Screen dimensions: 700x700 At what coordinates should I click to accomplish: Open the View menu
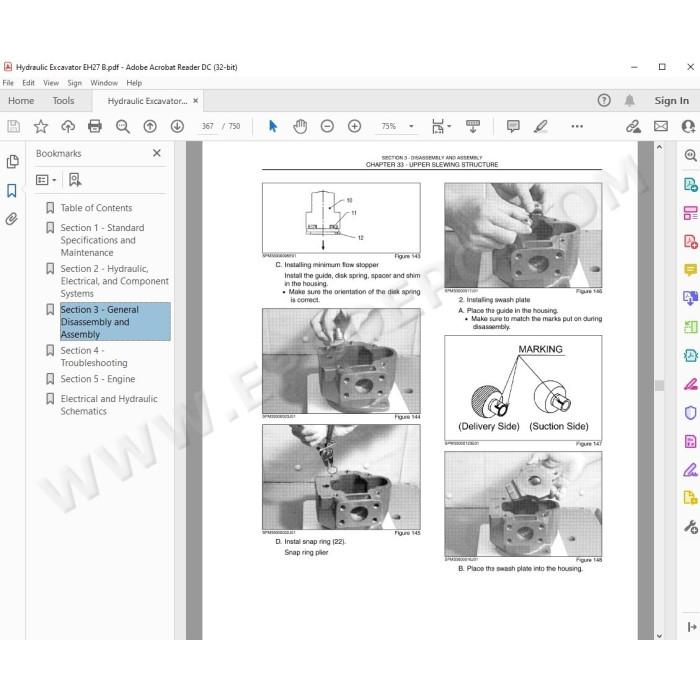point(51,83)
